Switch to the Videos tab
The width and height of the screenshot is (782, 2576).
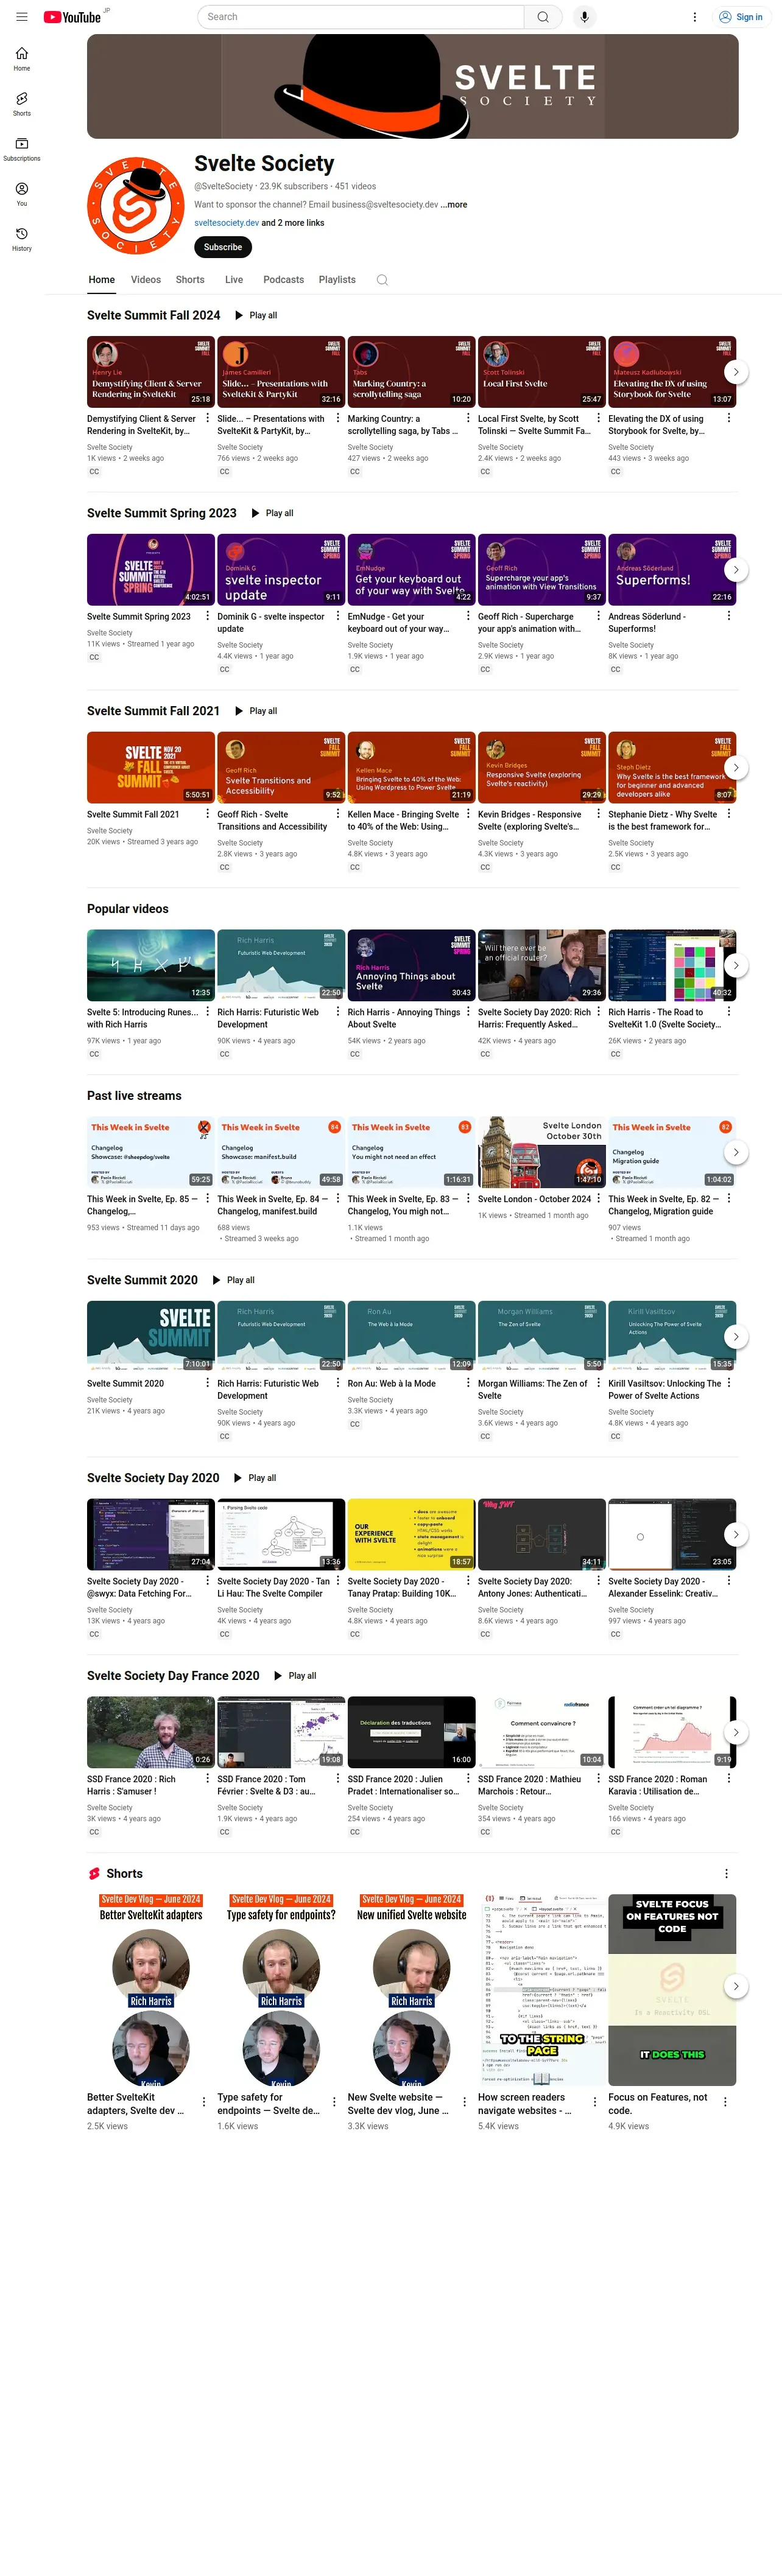click(146, 280)
